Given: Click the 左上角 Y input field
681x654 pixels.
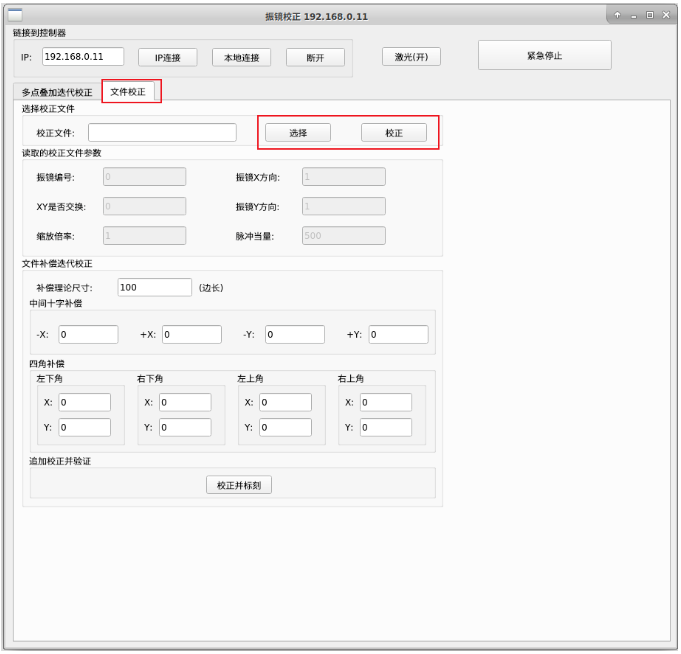Looking at the screenshot, I should (x=286, y=428).
